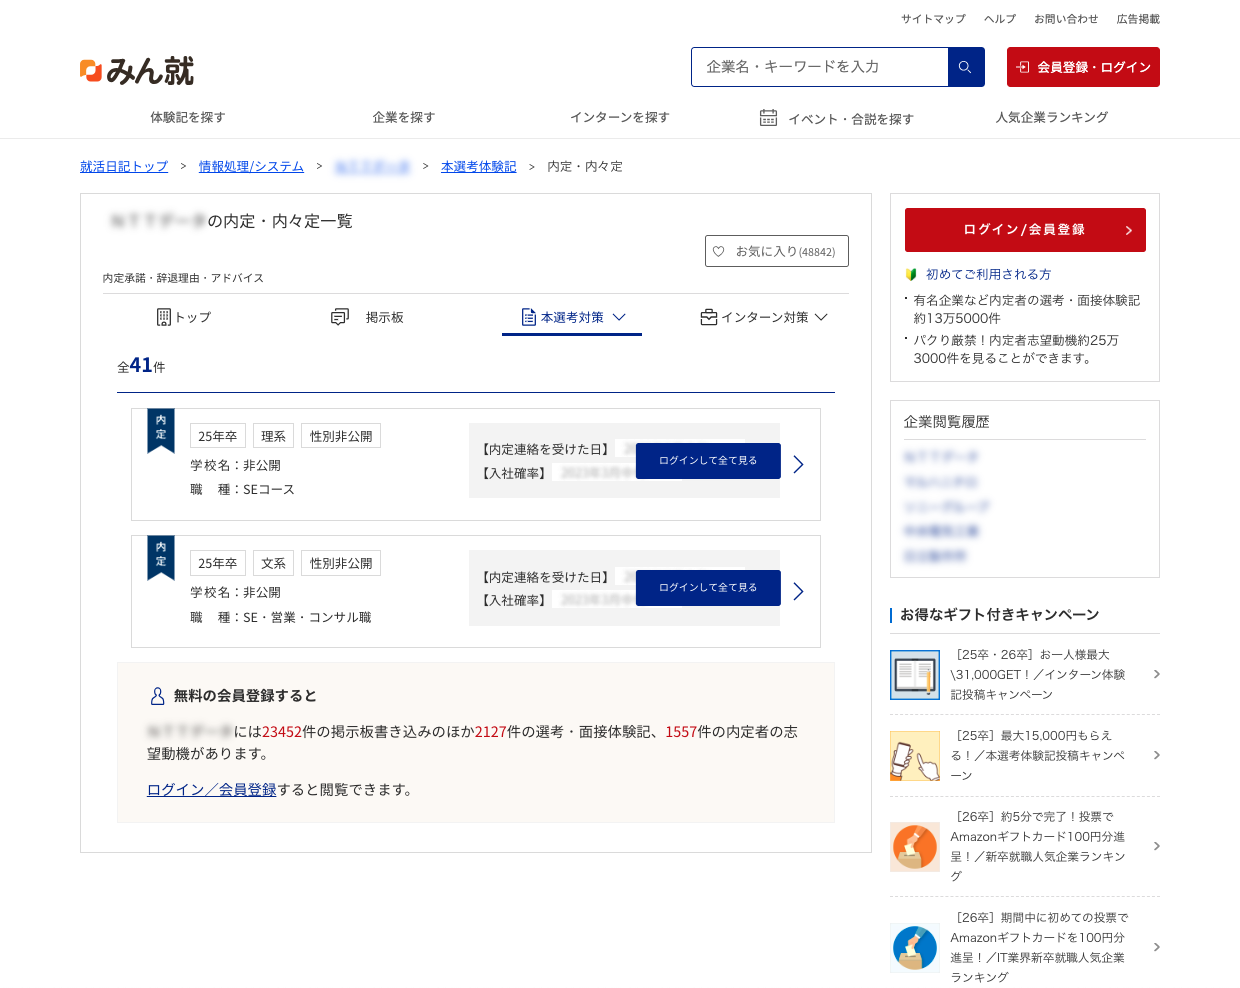Click the 25年卒 tag on the 理系 card
This screenshot has width=1240, height=988.
point(218,436)
